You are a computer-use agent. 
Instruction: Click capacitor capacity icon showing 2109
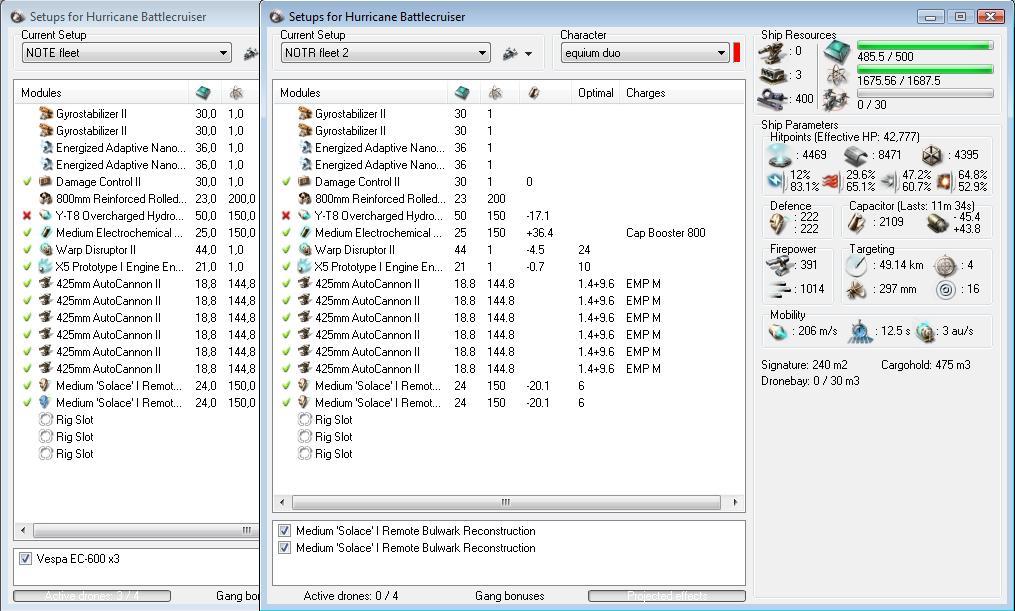pos(858,223)
